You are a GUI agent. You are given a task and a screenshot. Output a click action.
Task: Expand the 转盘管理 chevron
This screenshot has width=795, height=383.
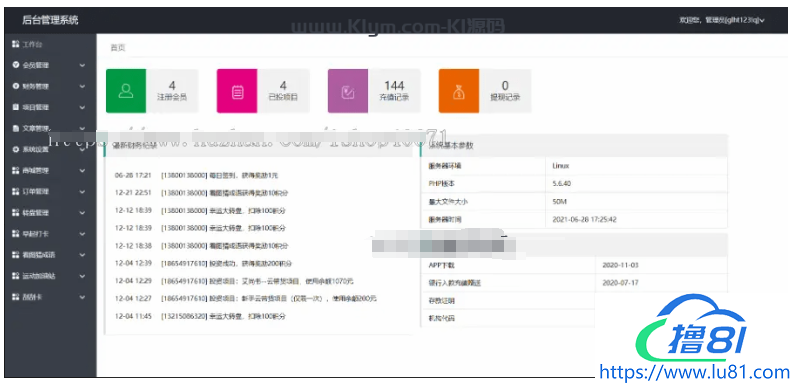click(x=82, y=213)
